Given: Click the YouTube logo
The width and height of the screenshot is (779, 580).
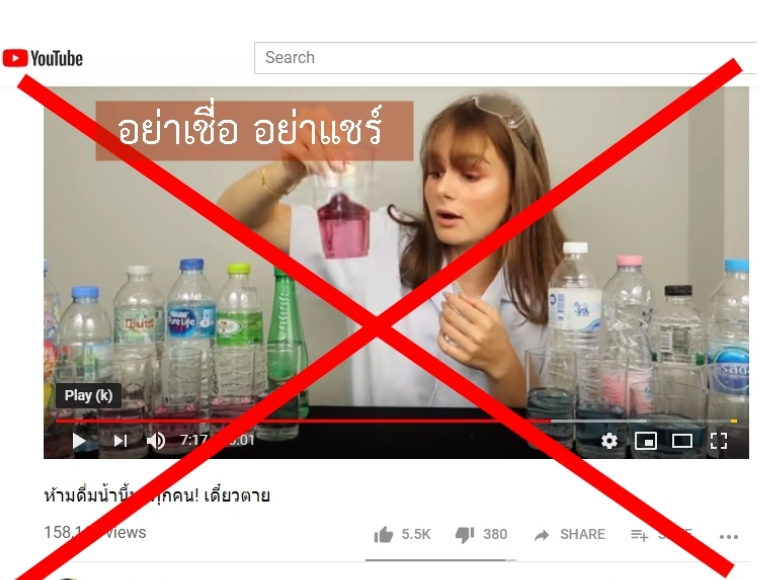Looking at the screenshot, I should [43, 58].
